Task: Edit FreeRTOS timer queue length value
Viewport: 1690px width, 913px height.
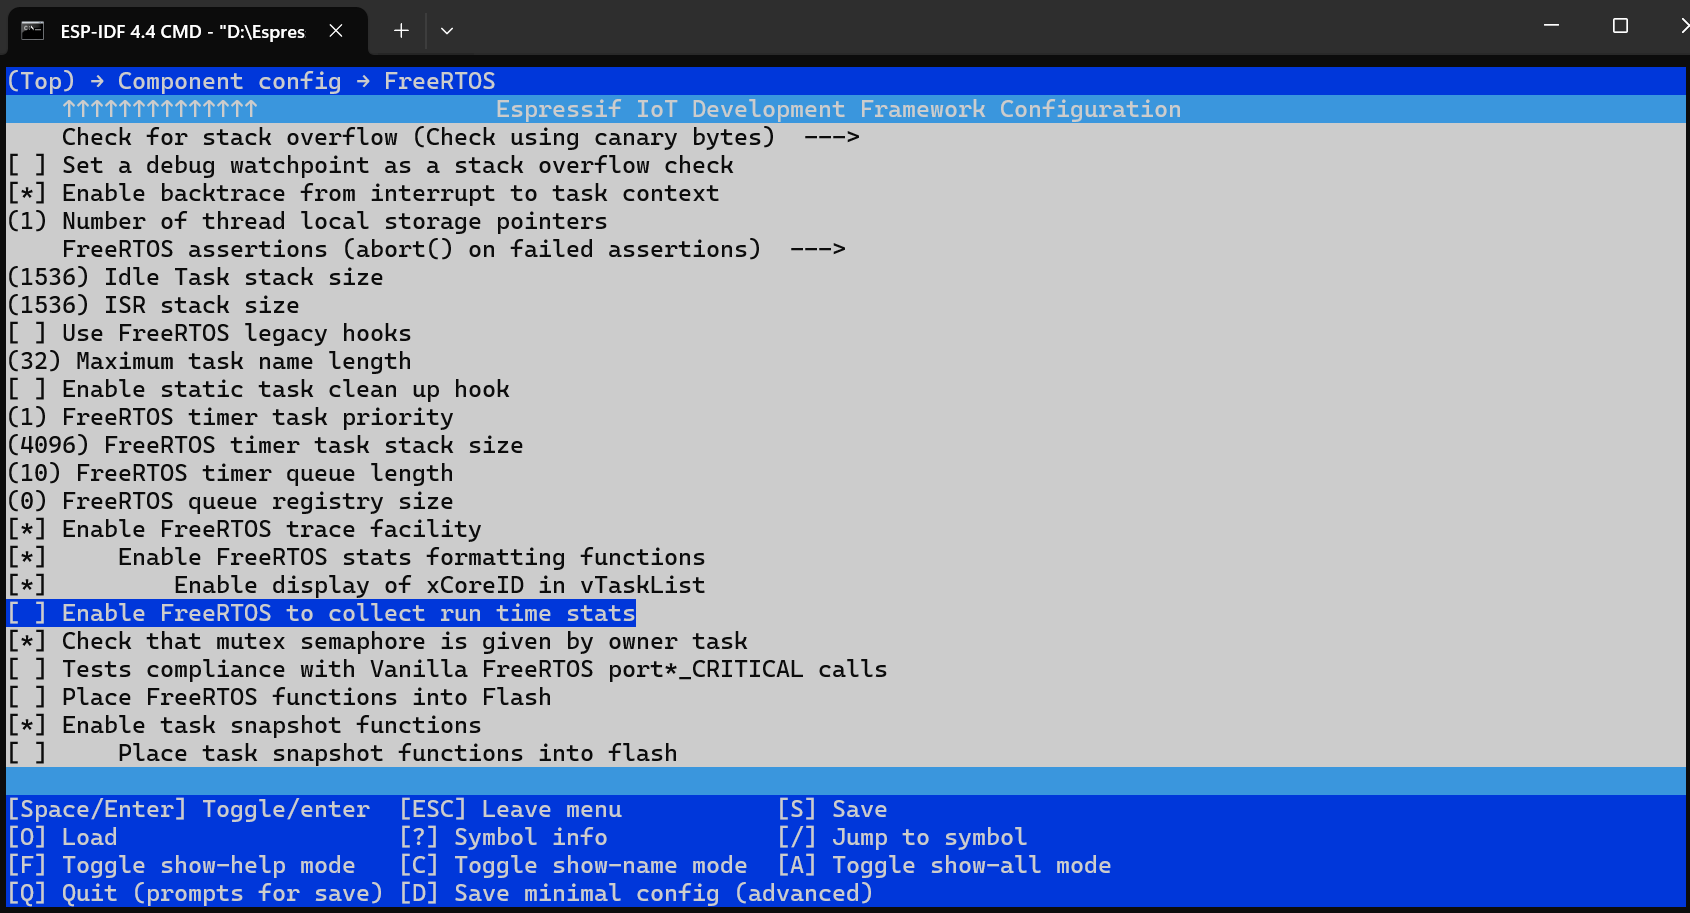Action: tap(230, 473)
